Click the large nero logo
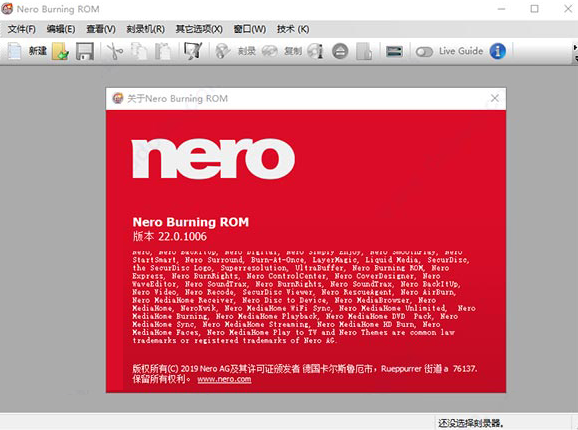 click(213, 158)
